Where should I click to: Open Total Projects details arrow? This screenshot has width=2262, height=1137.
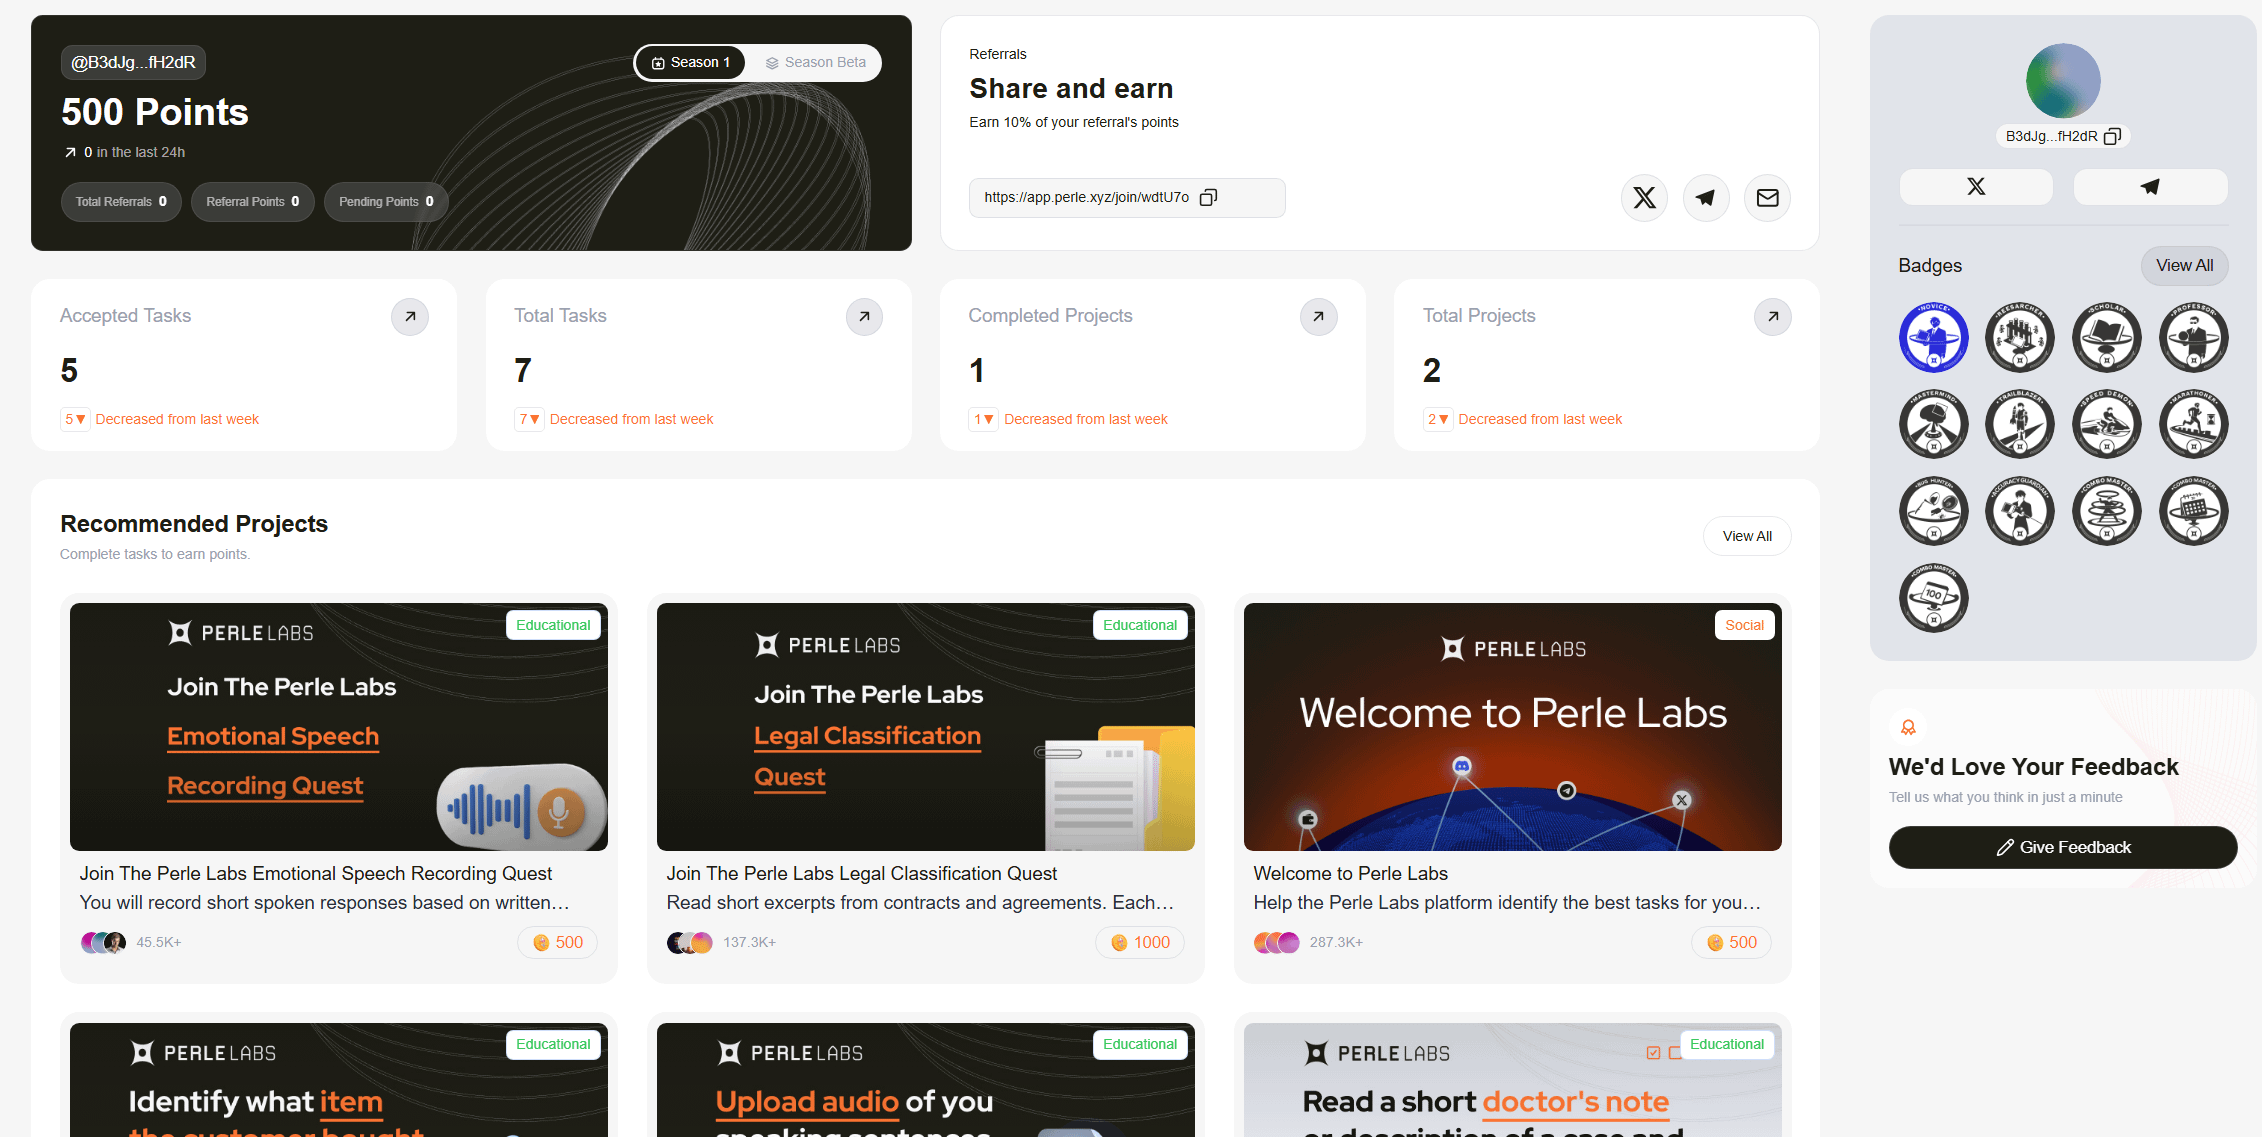[1772, 317]
